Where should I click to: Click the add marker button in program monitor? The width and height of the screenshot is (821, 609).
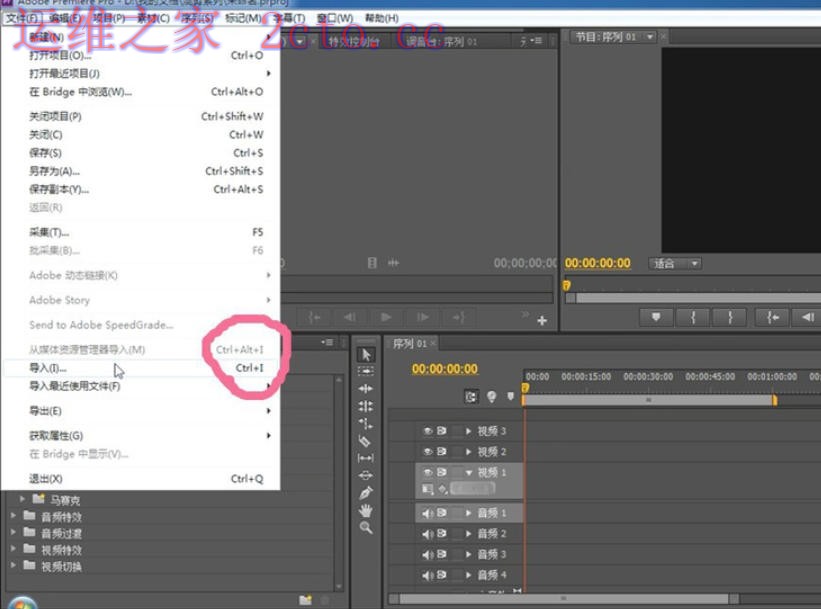(656, 317)
